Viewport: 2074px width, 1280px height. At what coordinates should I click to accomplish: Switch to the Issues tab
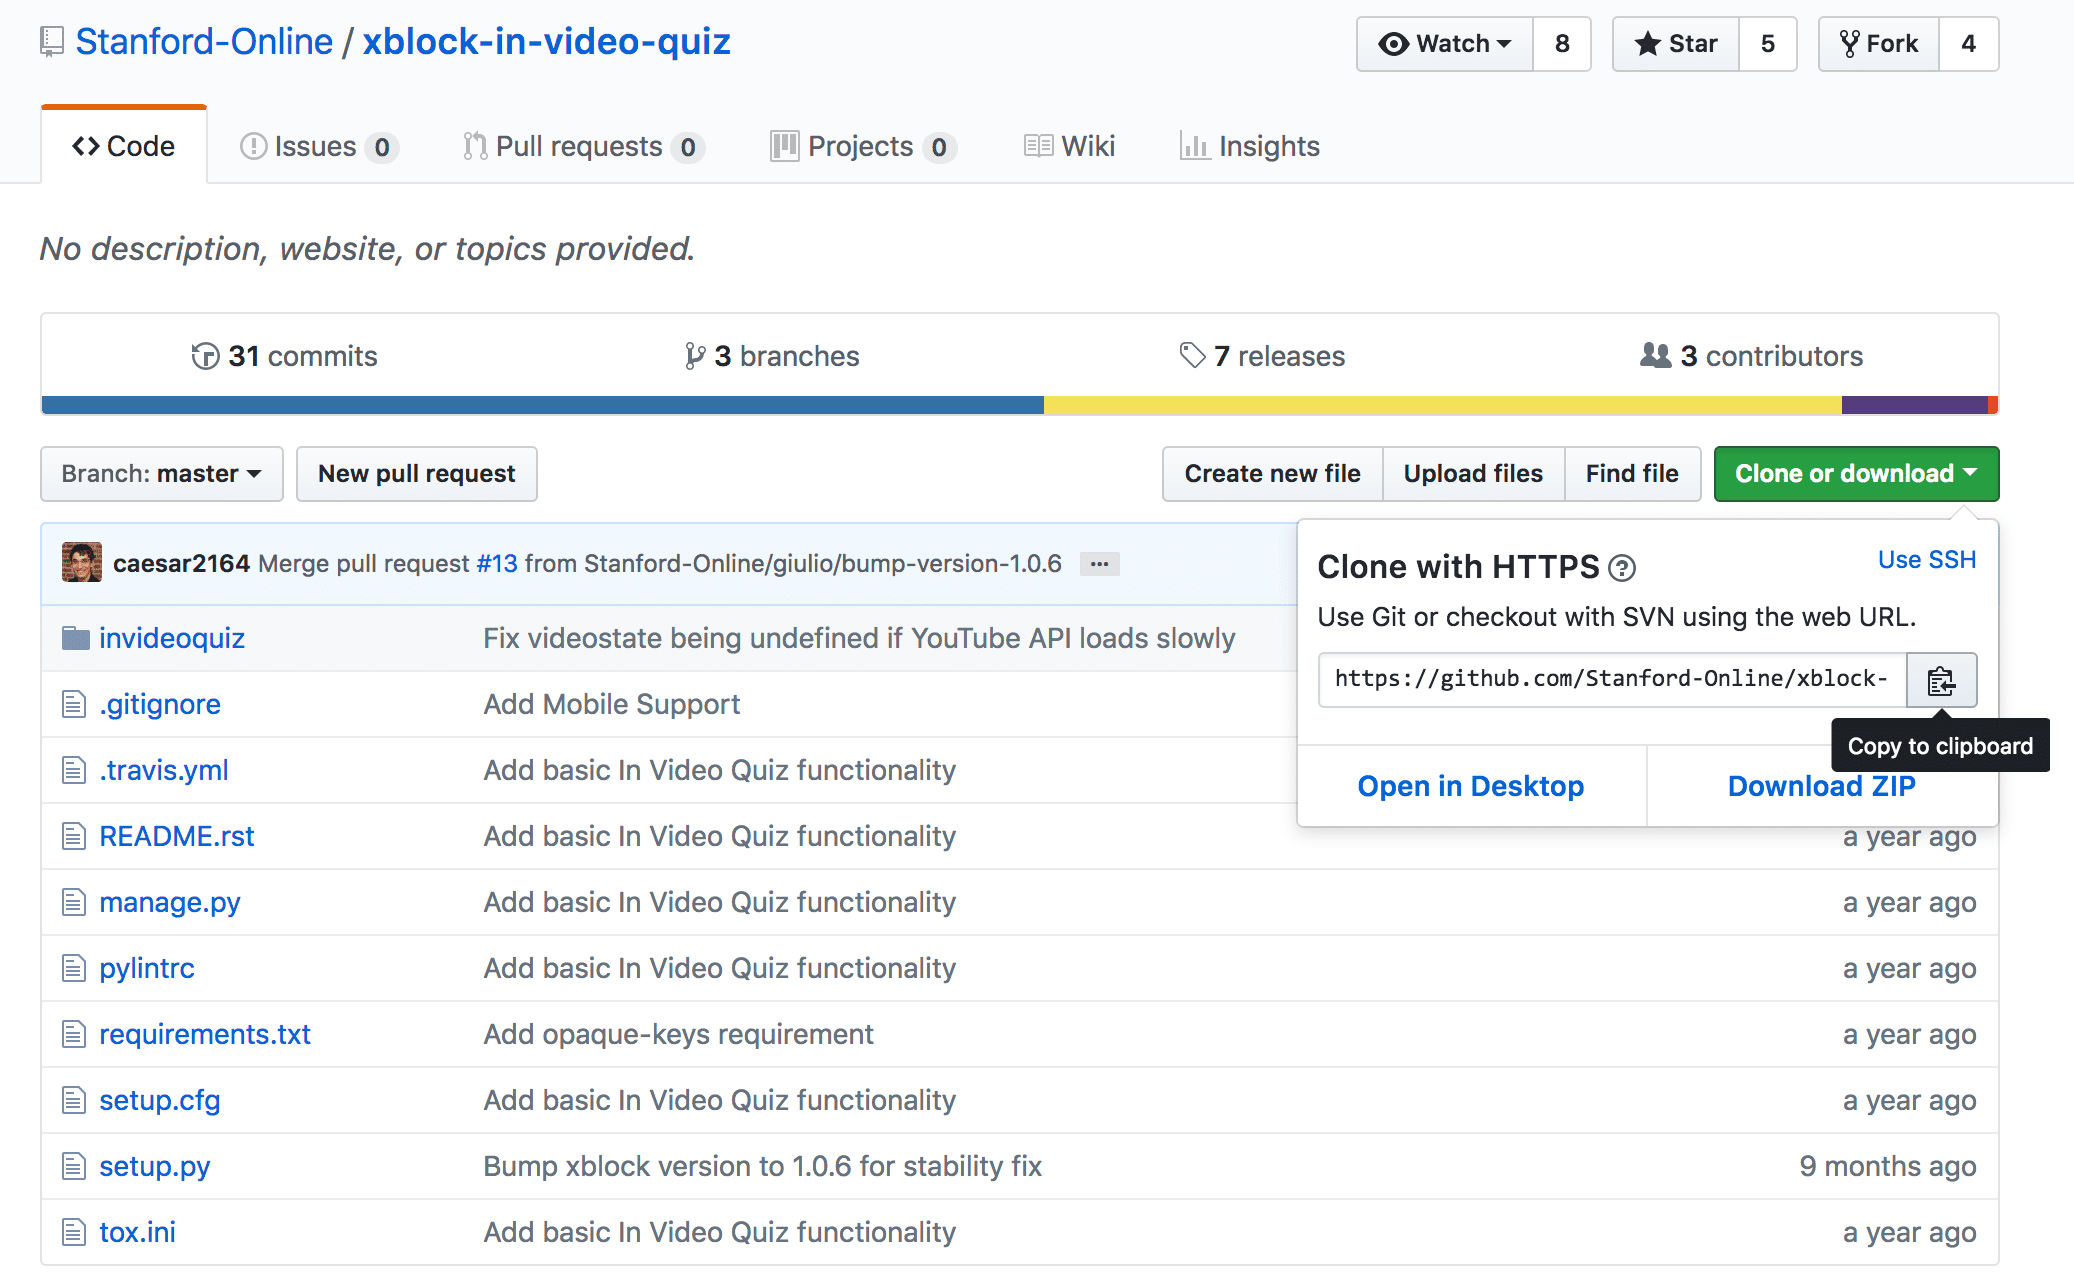point(319,146)
